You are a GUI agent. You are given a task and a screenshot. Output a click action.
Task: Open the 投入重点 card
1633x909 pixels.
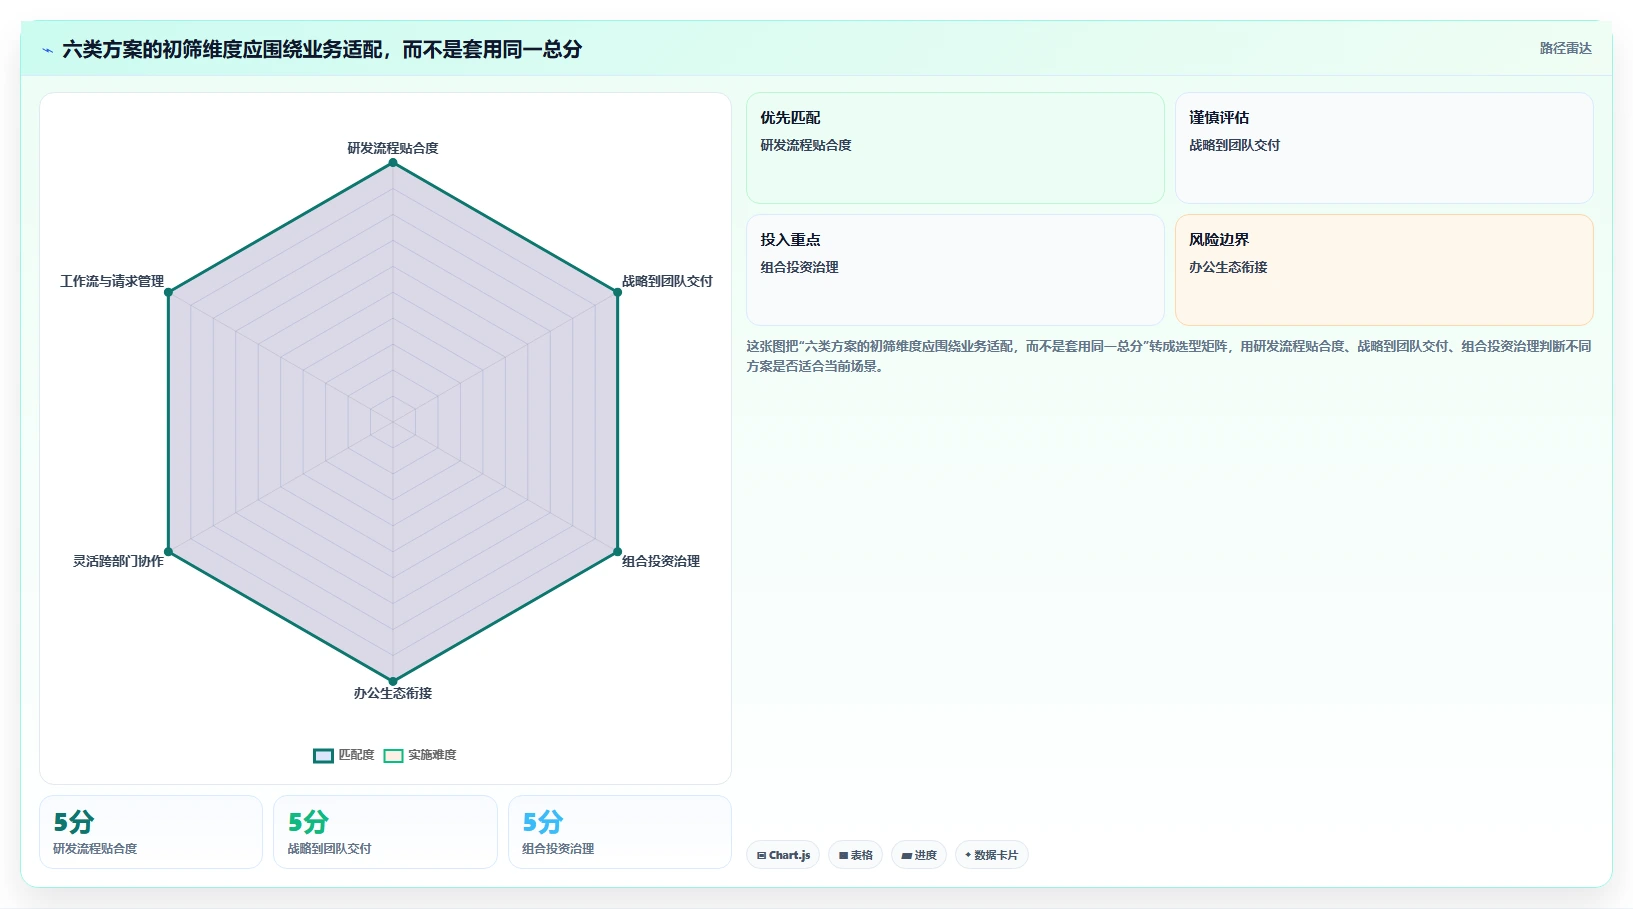[x=955, y=270]
